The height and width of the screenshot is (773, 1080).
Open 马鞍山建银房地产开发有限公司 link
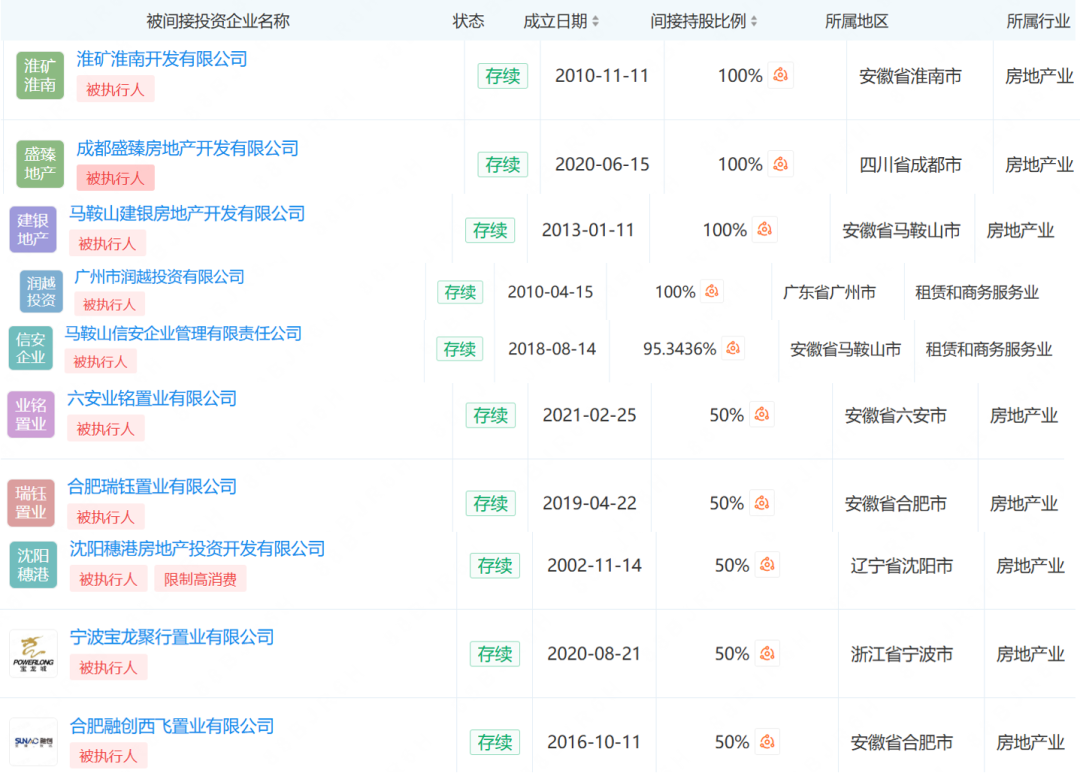(x=187, y=214)
